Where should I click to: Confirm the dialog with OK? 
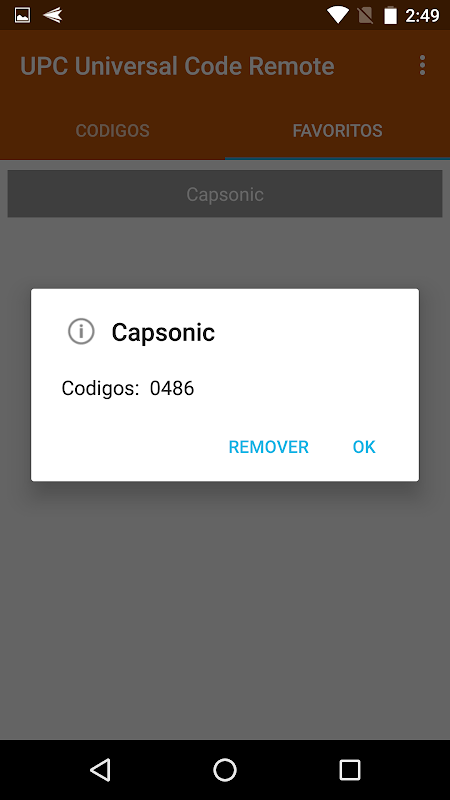coord(364,447)
